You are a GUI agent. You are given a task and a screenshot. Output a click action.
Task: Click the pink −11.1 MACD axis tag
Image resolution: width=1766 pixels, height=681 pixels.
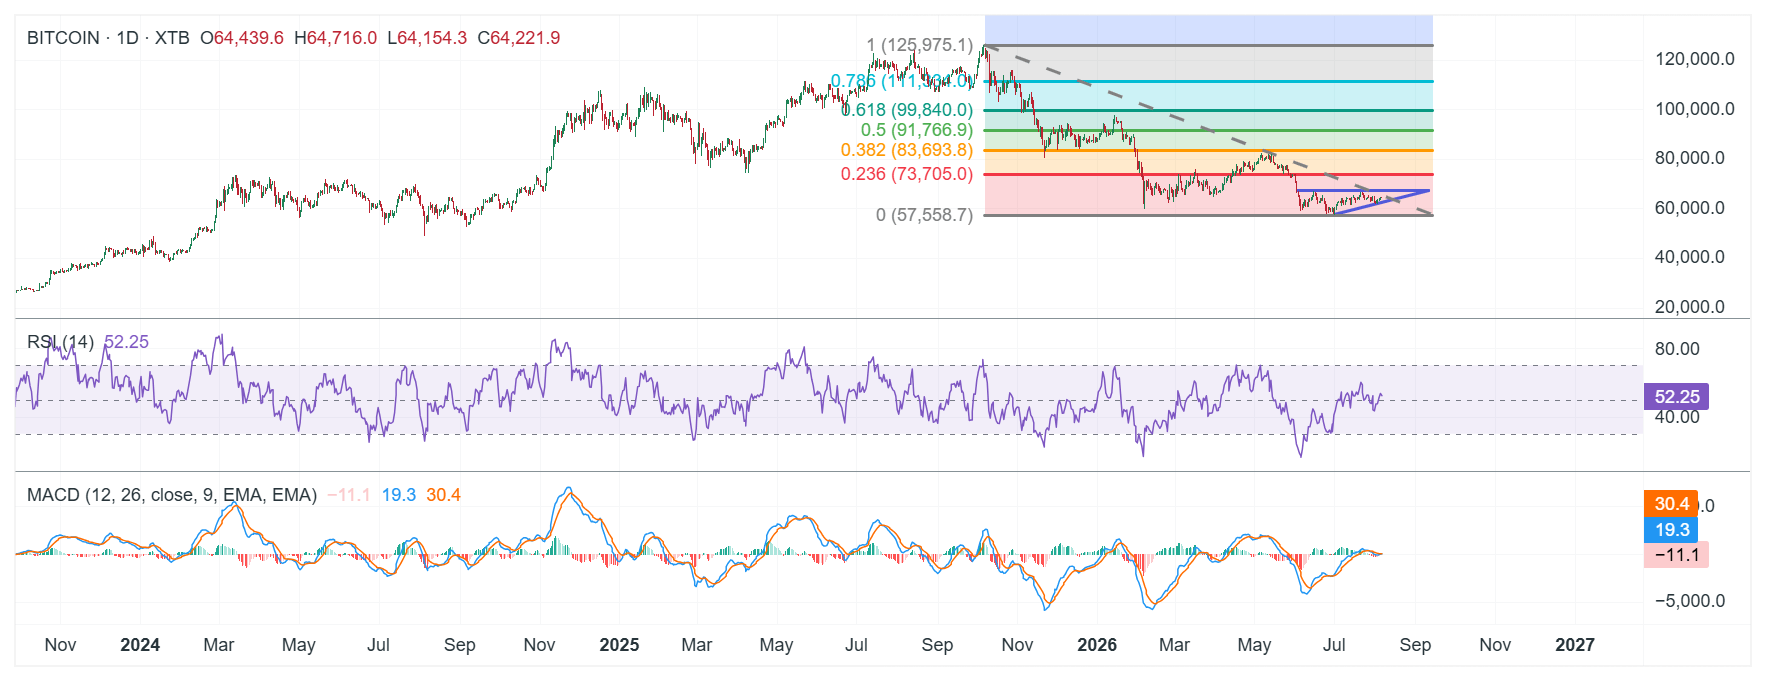coord(1677,555)
